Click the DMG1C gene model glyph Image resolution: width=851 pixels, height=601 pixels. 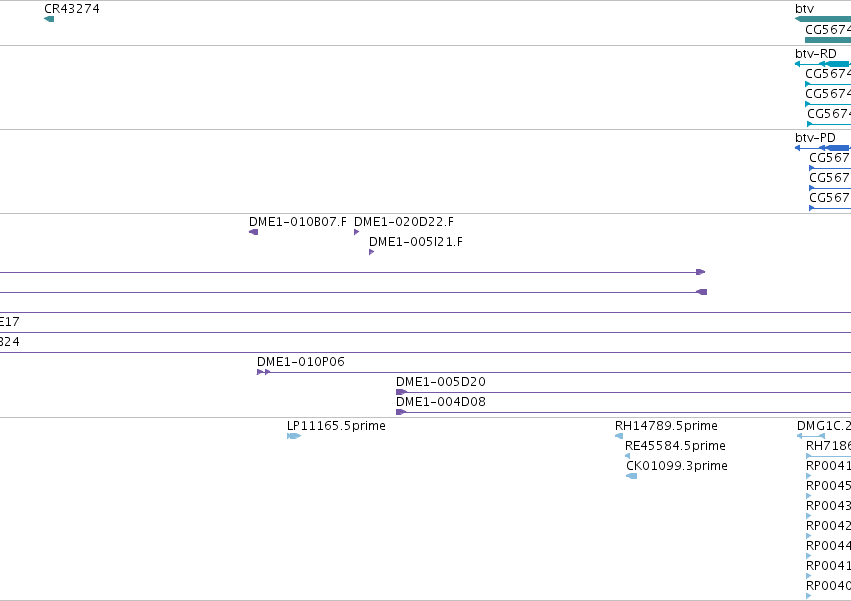(811, 436)
